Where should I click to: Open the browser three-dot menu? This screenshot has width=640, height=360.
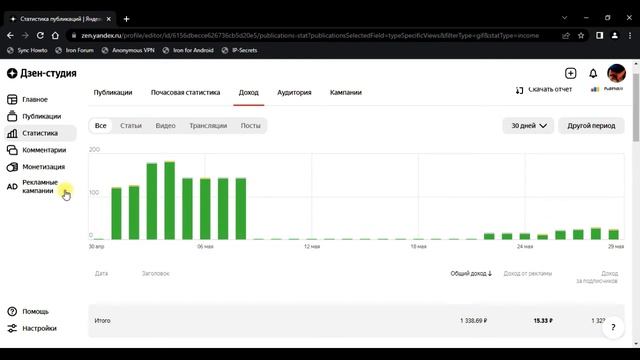click(630, 36)
